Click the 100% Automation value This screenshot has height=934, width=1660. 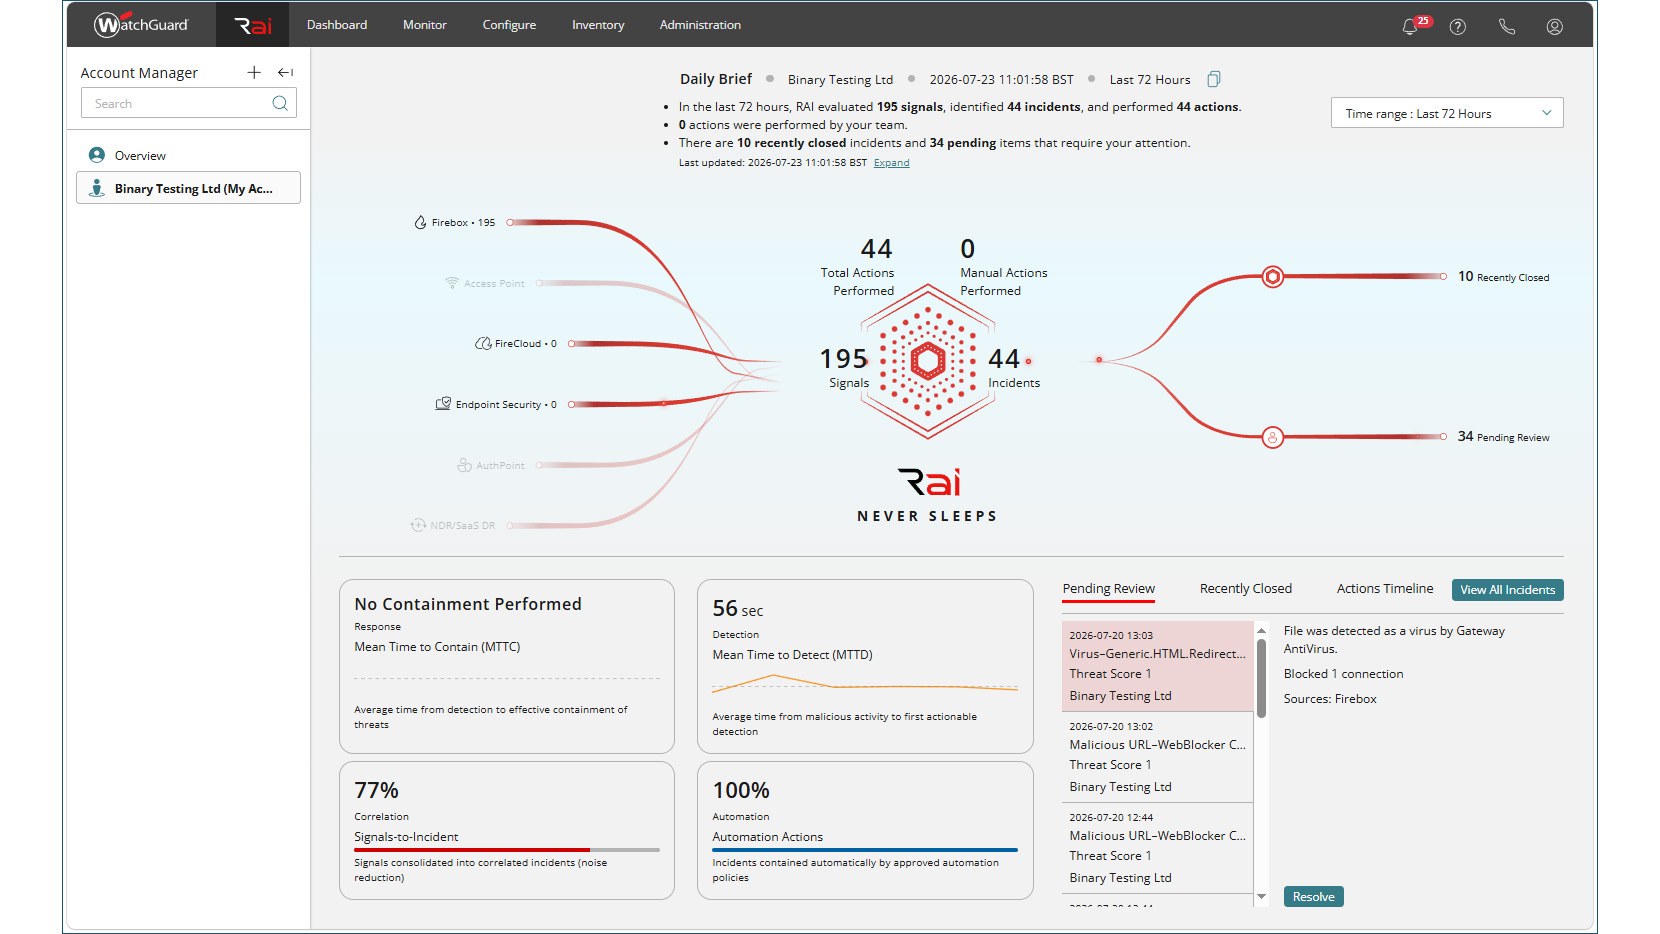point(741,790)
